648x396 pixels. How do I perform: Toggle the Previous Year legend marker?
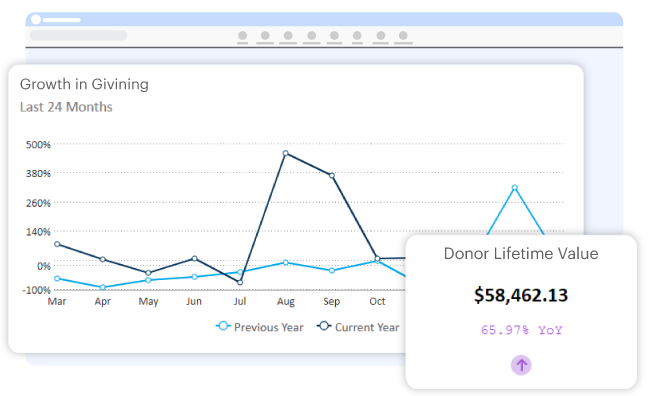pyautogui.click(x=223, y=326)
